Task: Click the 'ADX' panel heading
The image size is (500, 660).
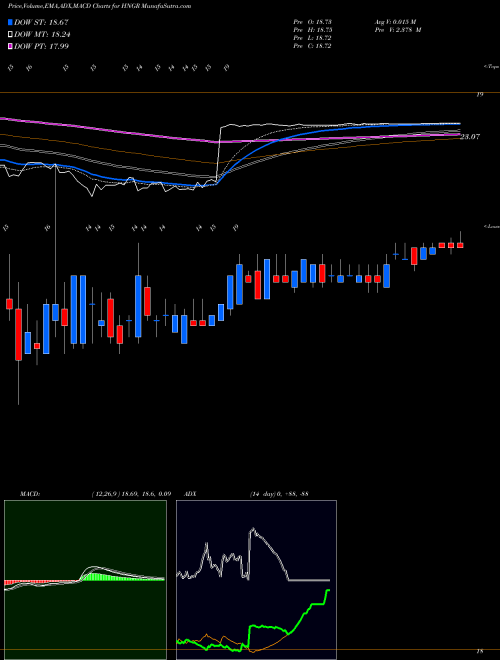Action: 191,494
